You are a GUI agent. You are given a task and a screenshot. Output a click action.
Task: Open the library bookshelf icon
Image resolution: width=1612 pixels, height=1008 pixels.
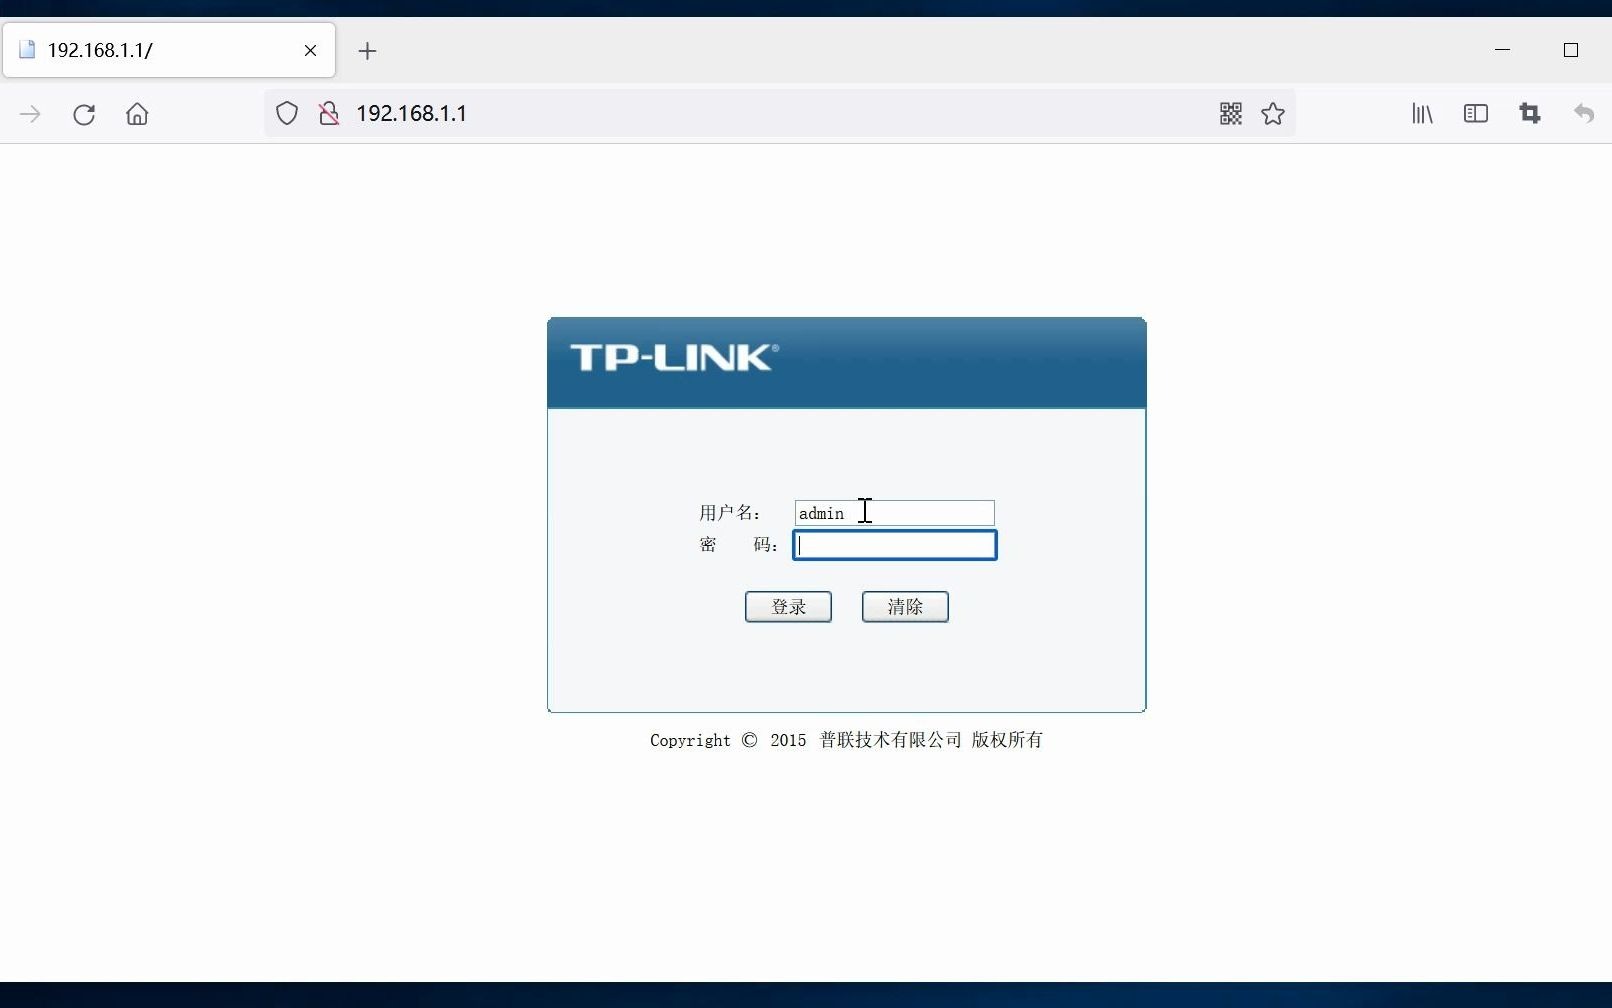(x=1422, y=114)
